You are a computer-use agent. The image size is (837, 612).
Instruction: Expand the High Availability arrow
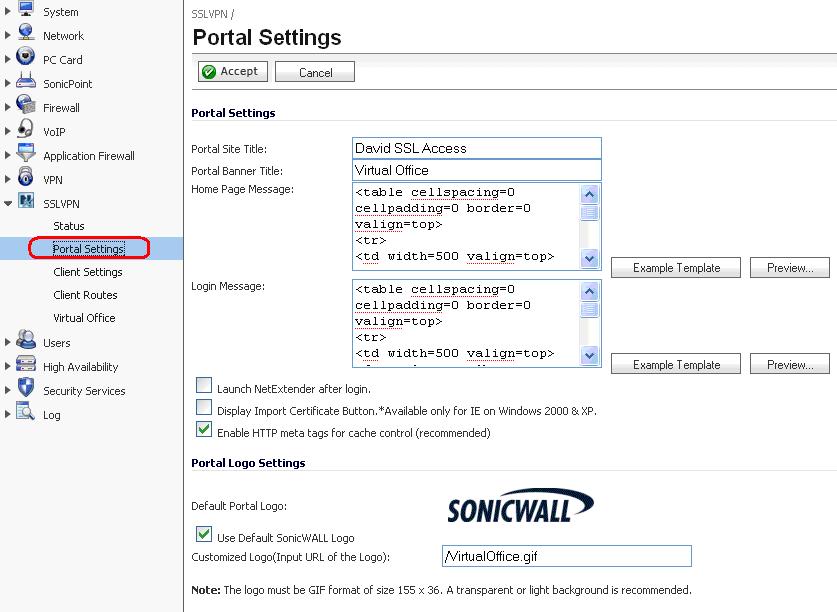pos(7,366)
